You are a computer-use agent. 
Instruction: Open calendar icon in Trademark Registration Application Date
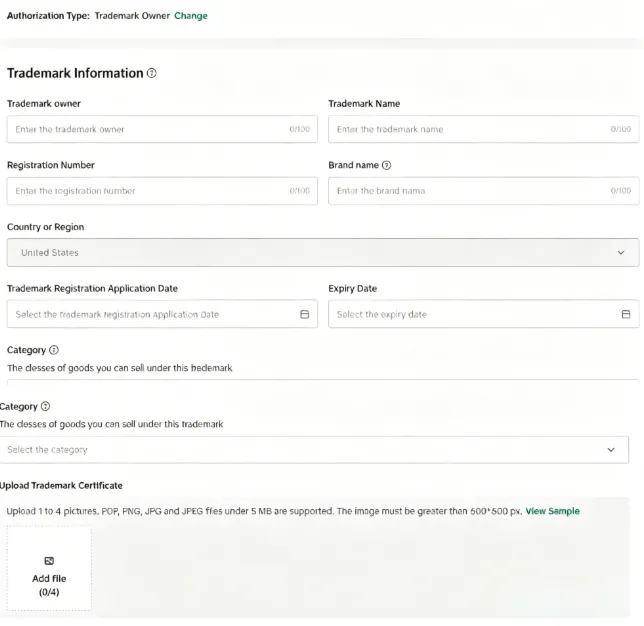(305, 314)
